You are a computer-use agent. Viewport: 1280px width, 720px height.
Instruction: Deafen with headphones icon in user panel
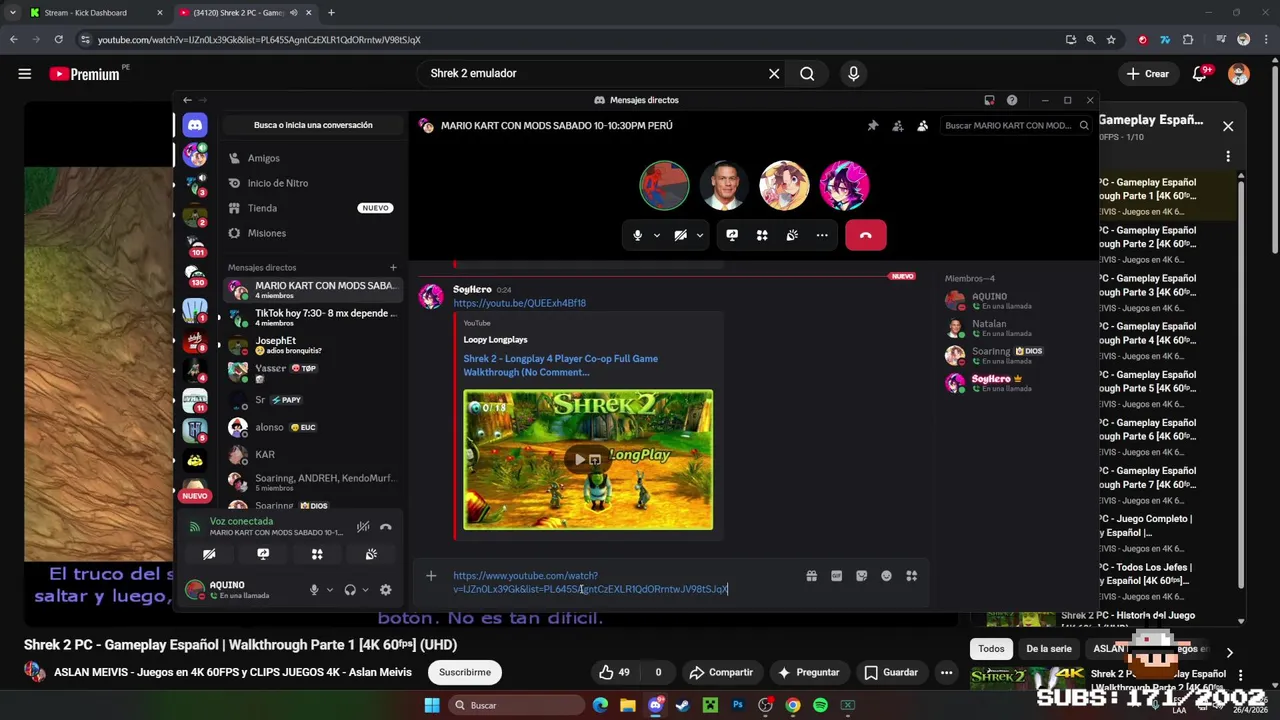pos(350,590)
